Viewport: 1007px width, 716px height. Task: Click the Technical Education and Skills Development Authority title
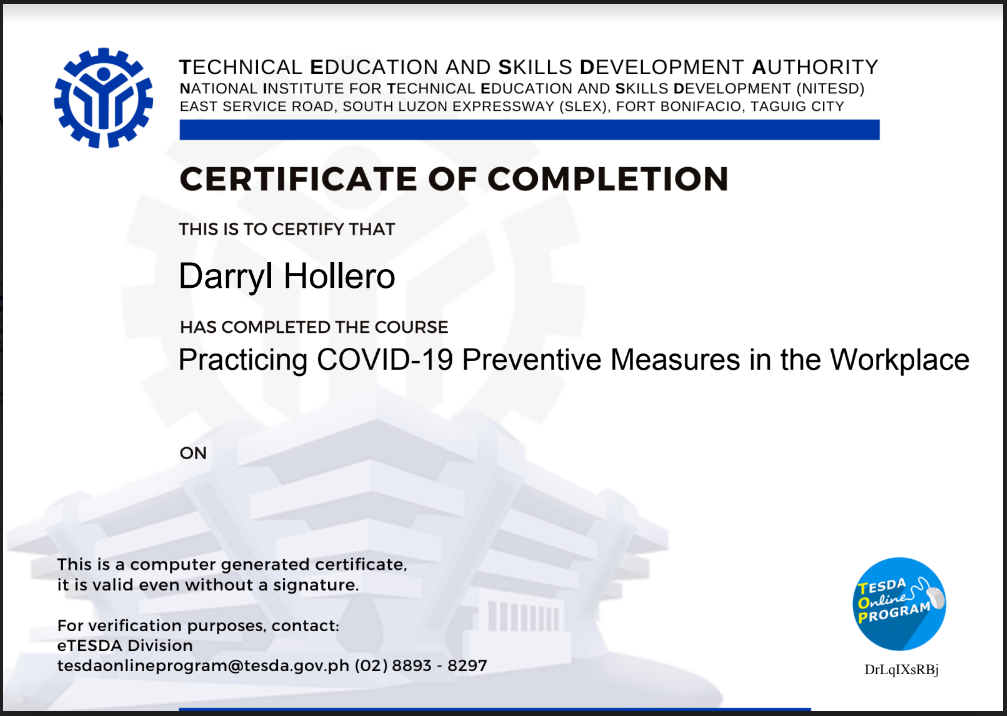(528, 68)
